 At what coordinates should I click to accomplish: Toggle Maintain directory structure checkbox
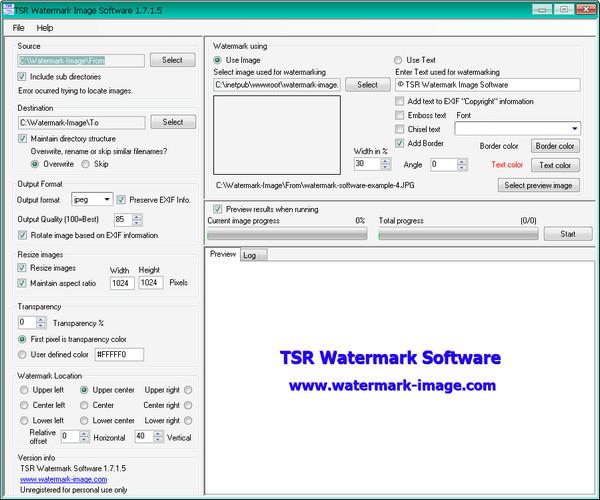[x=22, y=138]
